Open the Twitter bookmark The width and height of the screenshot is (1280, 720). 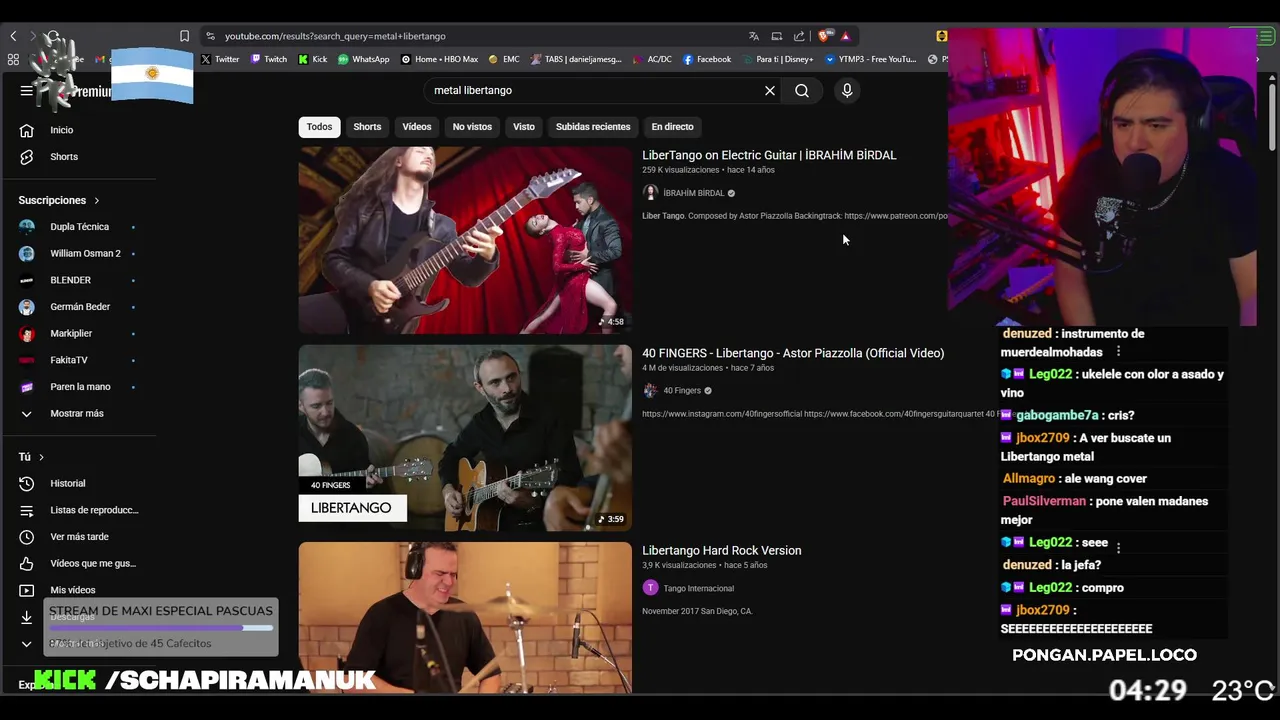[x=220, y=59]
